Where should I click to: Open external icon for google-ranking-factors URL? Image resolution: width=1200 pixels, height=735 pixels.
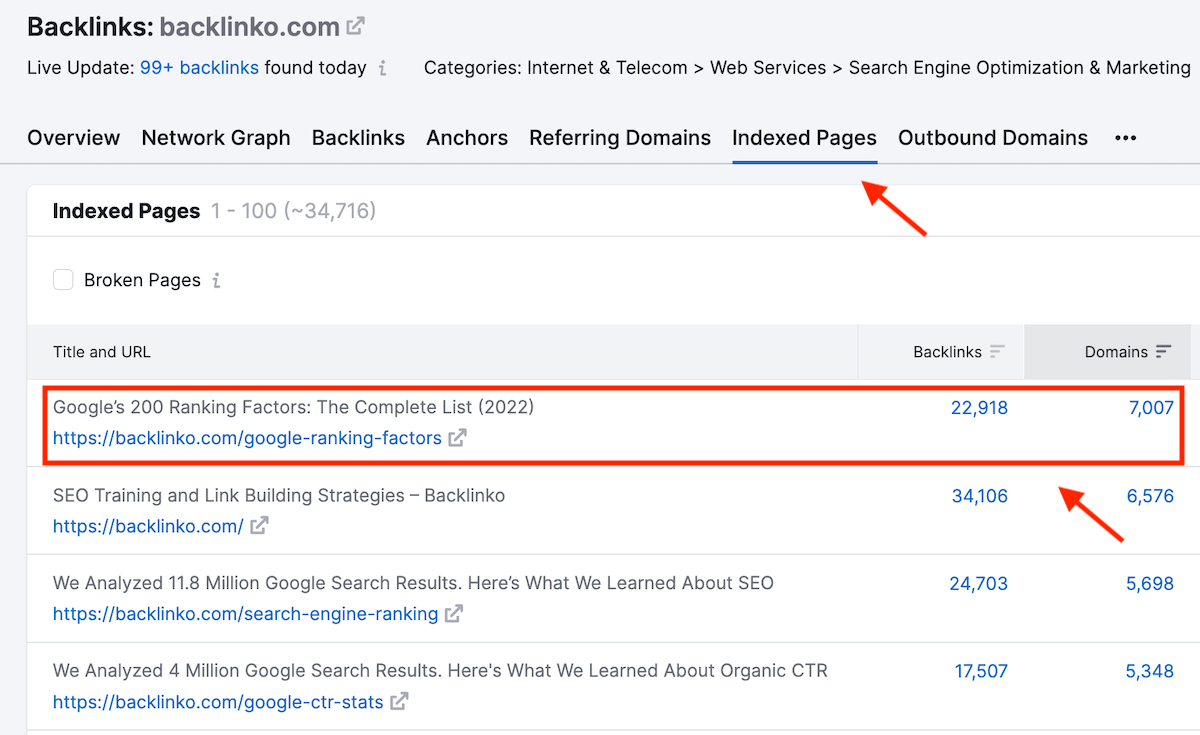(x=457, y=438)
